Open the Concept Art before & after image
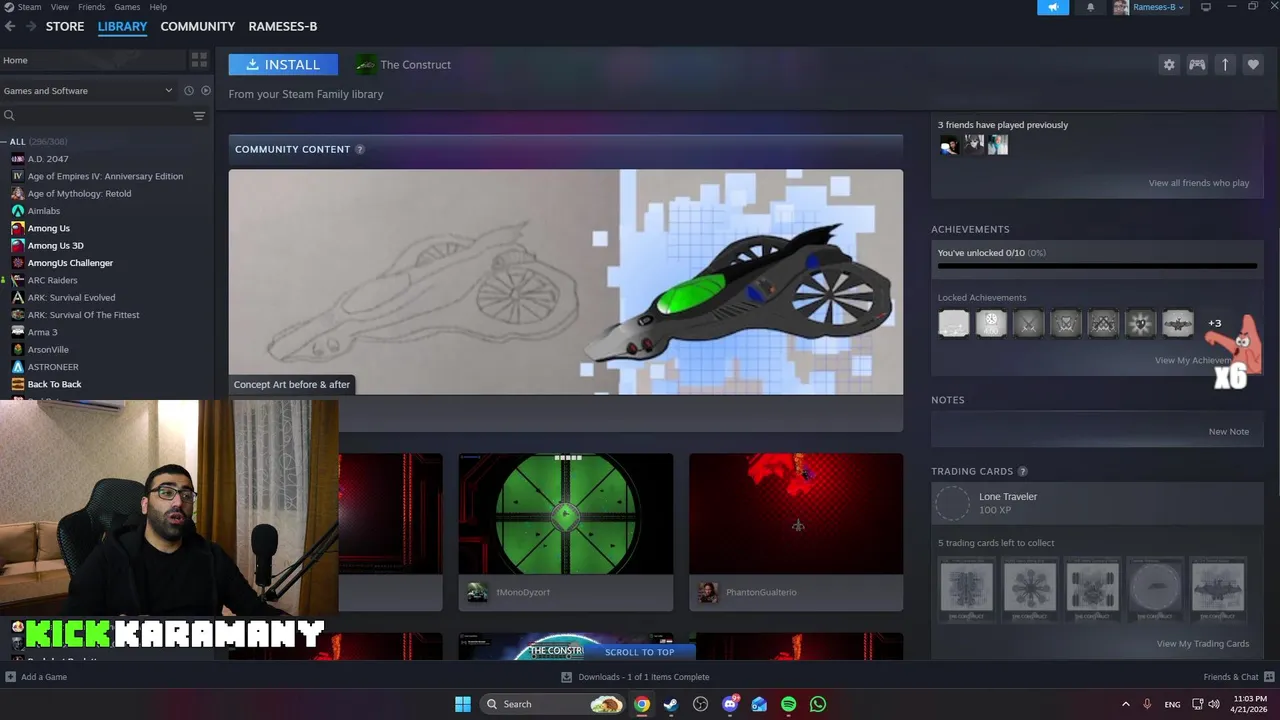Screen dimensions: 1280x720 (x=566, y=282)
